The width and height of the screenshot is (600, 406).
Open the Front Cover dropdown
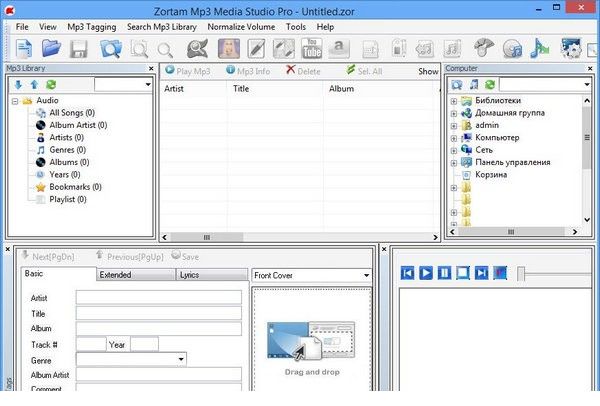(366, 276)
